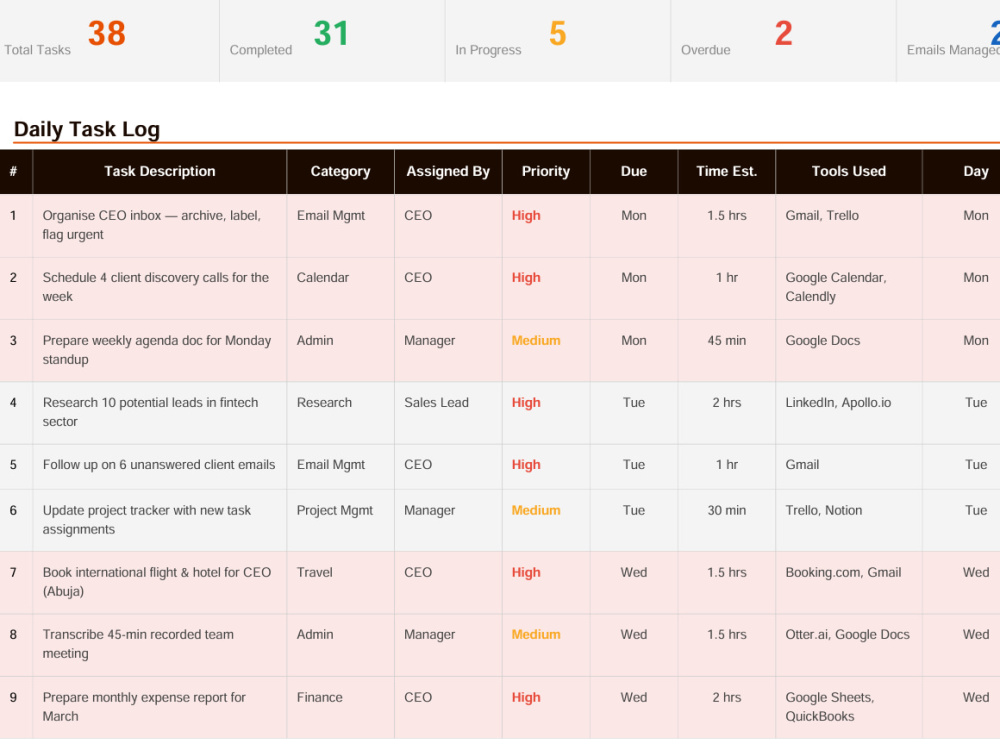Click the Calendar category cell

tap(341, 288)
